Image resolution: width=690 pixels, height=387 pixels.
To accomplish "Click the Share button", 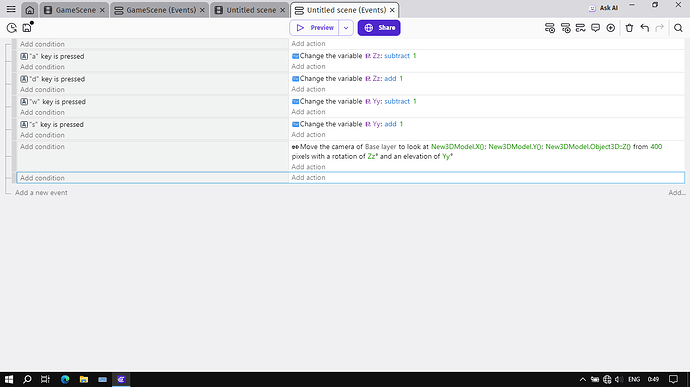I will tap(379, 28).
